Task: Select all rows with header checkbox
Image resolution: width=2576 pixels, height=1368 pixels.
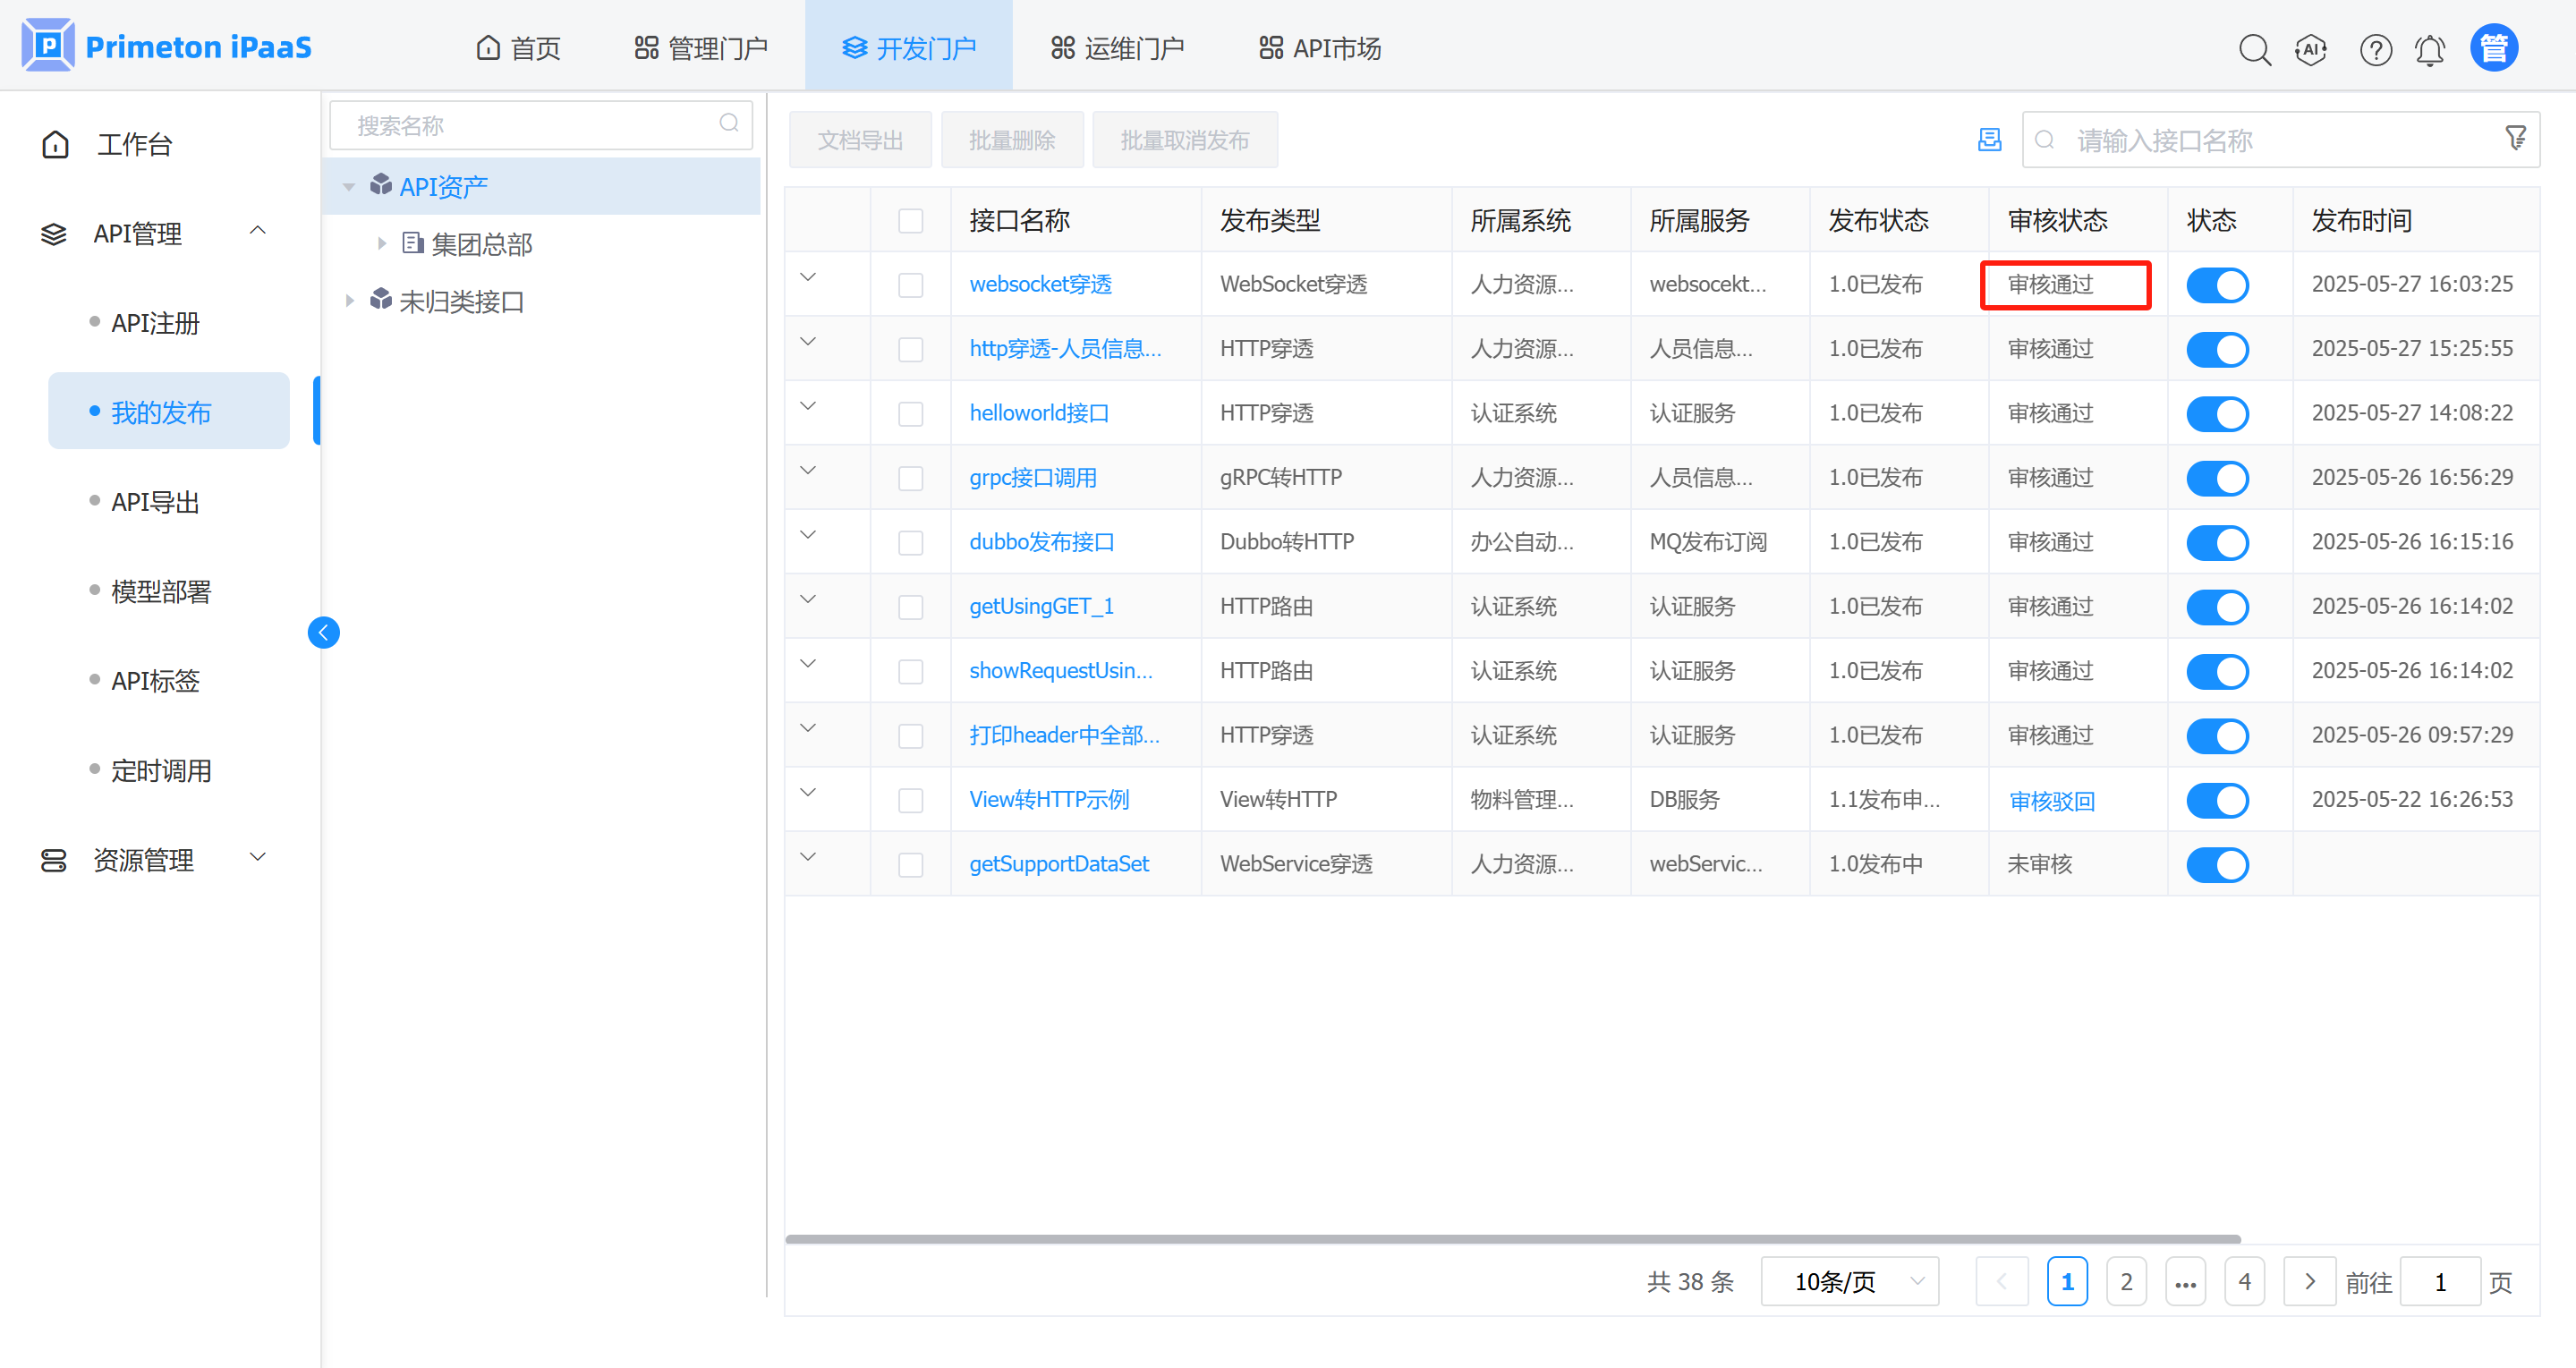Action: coord(910,221)
